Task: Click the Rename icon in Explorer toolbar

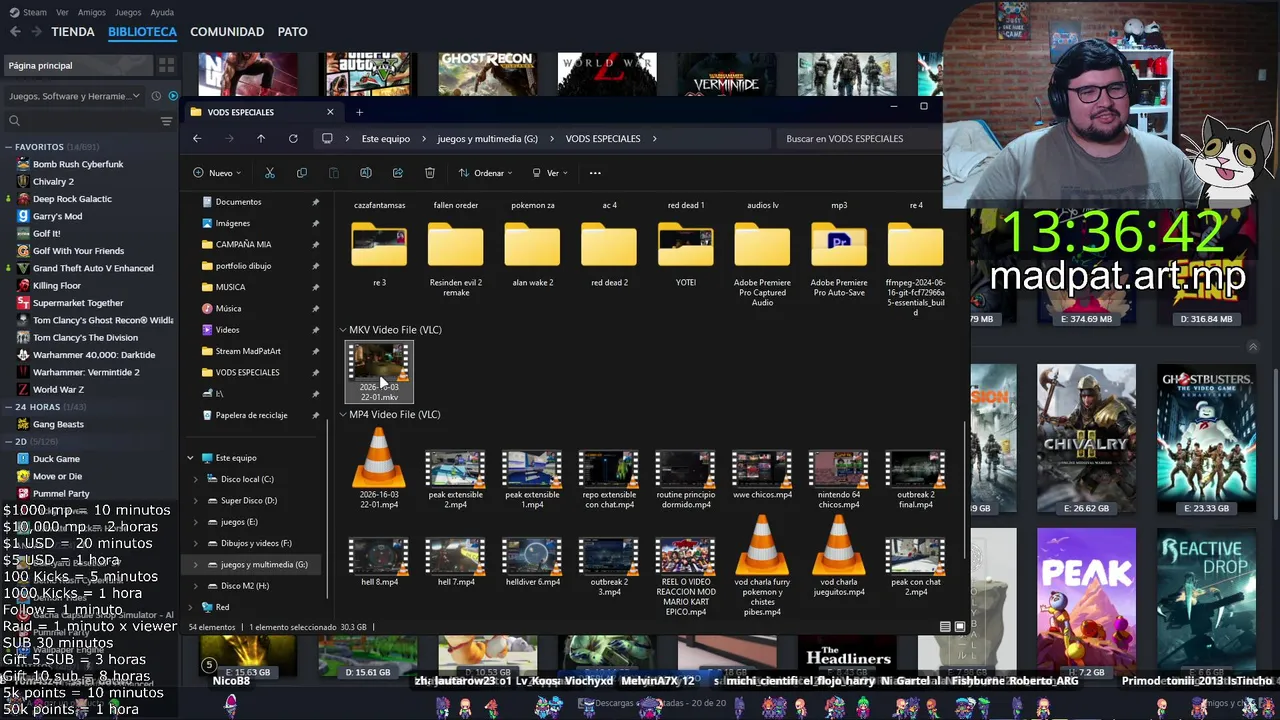Action: 366,173
